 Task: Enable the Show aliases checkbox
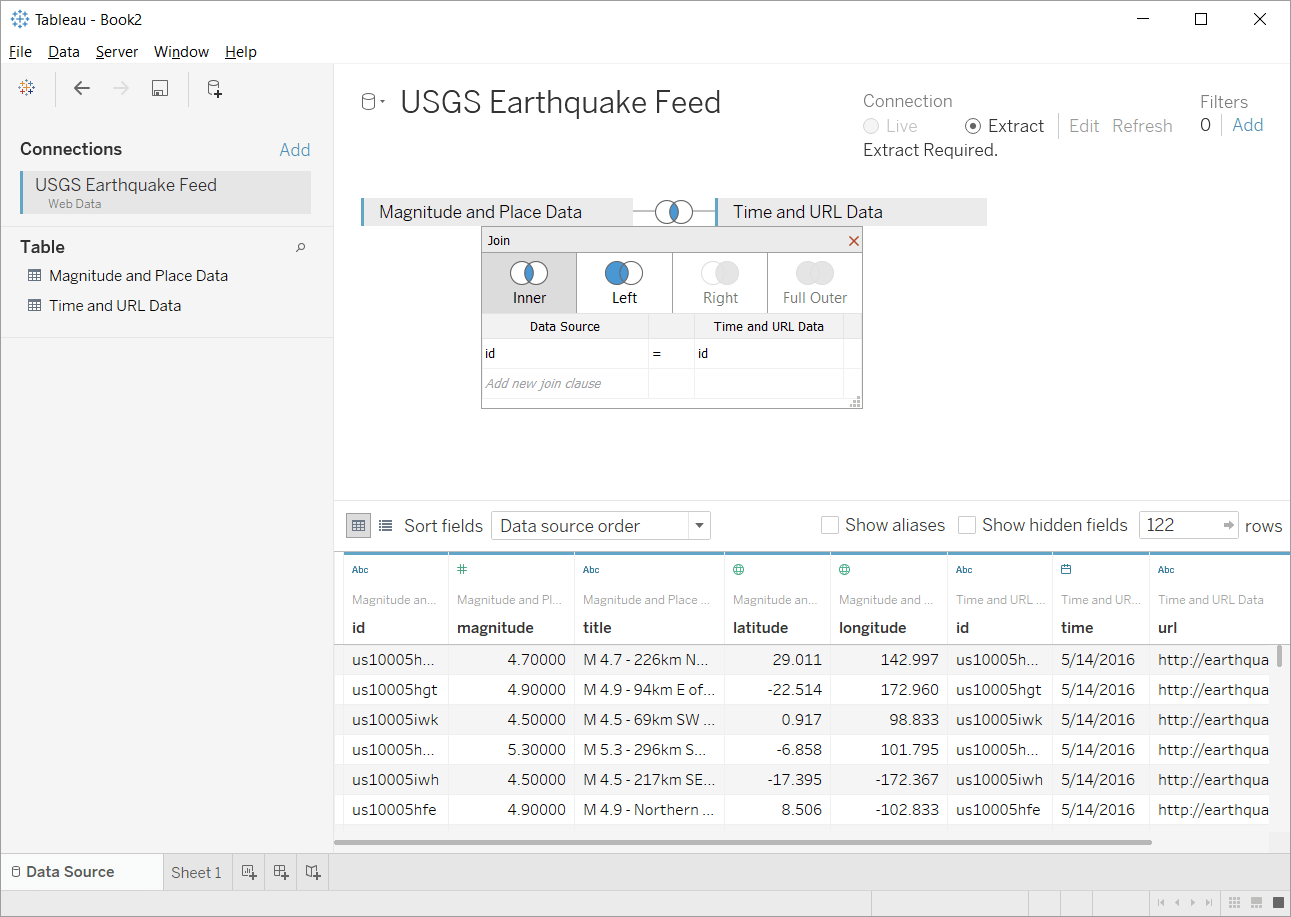[829, 524]
